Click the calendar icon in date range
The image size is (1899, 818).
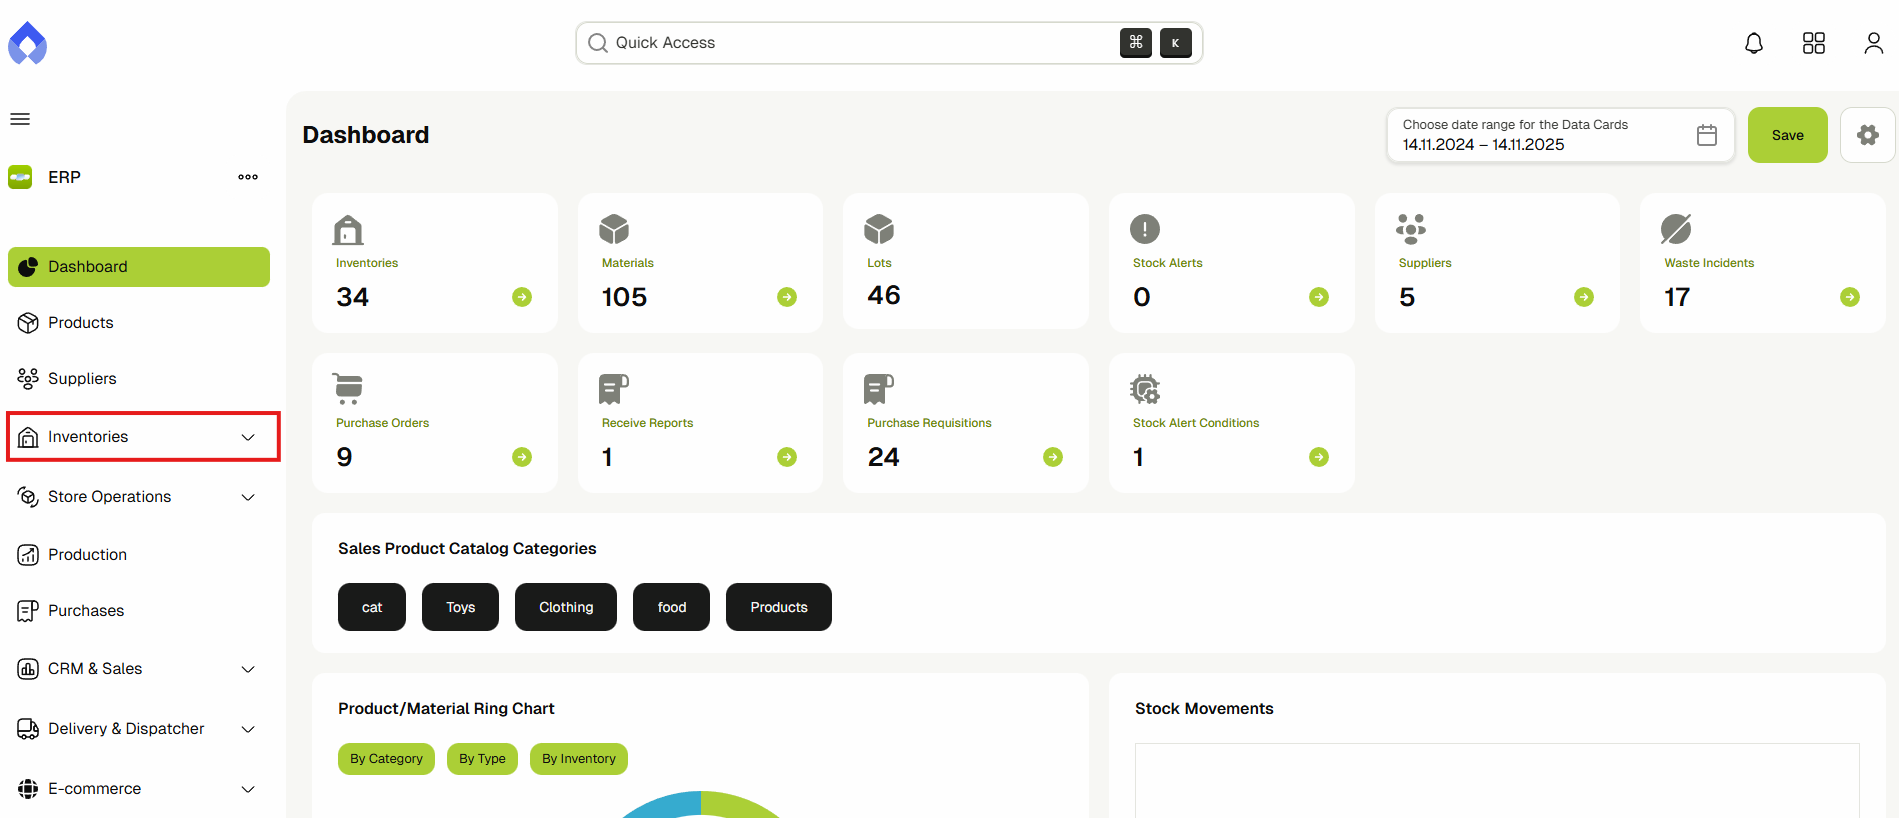1706,135
